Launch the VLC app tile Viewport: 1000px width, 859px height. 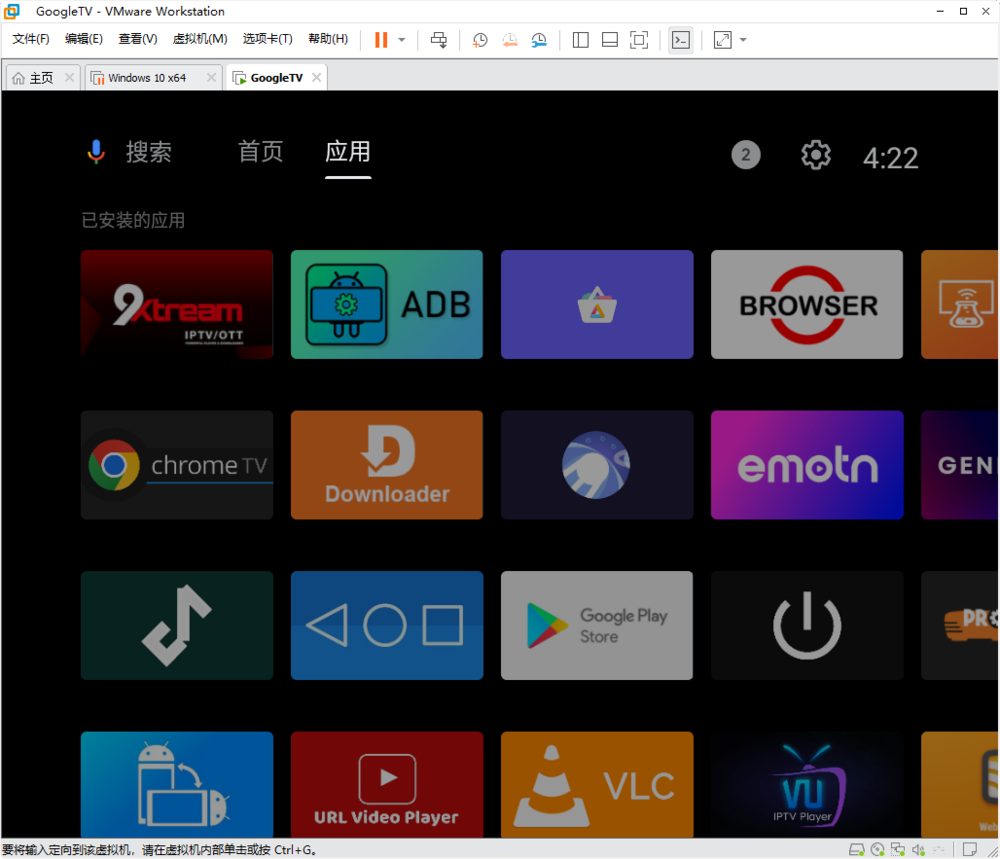pyautogui.click(x=597, y=785)
